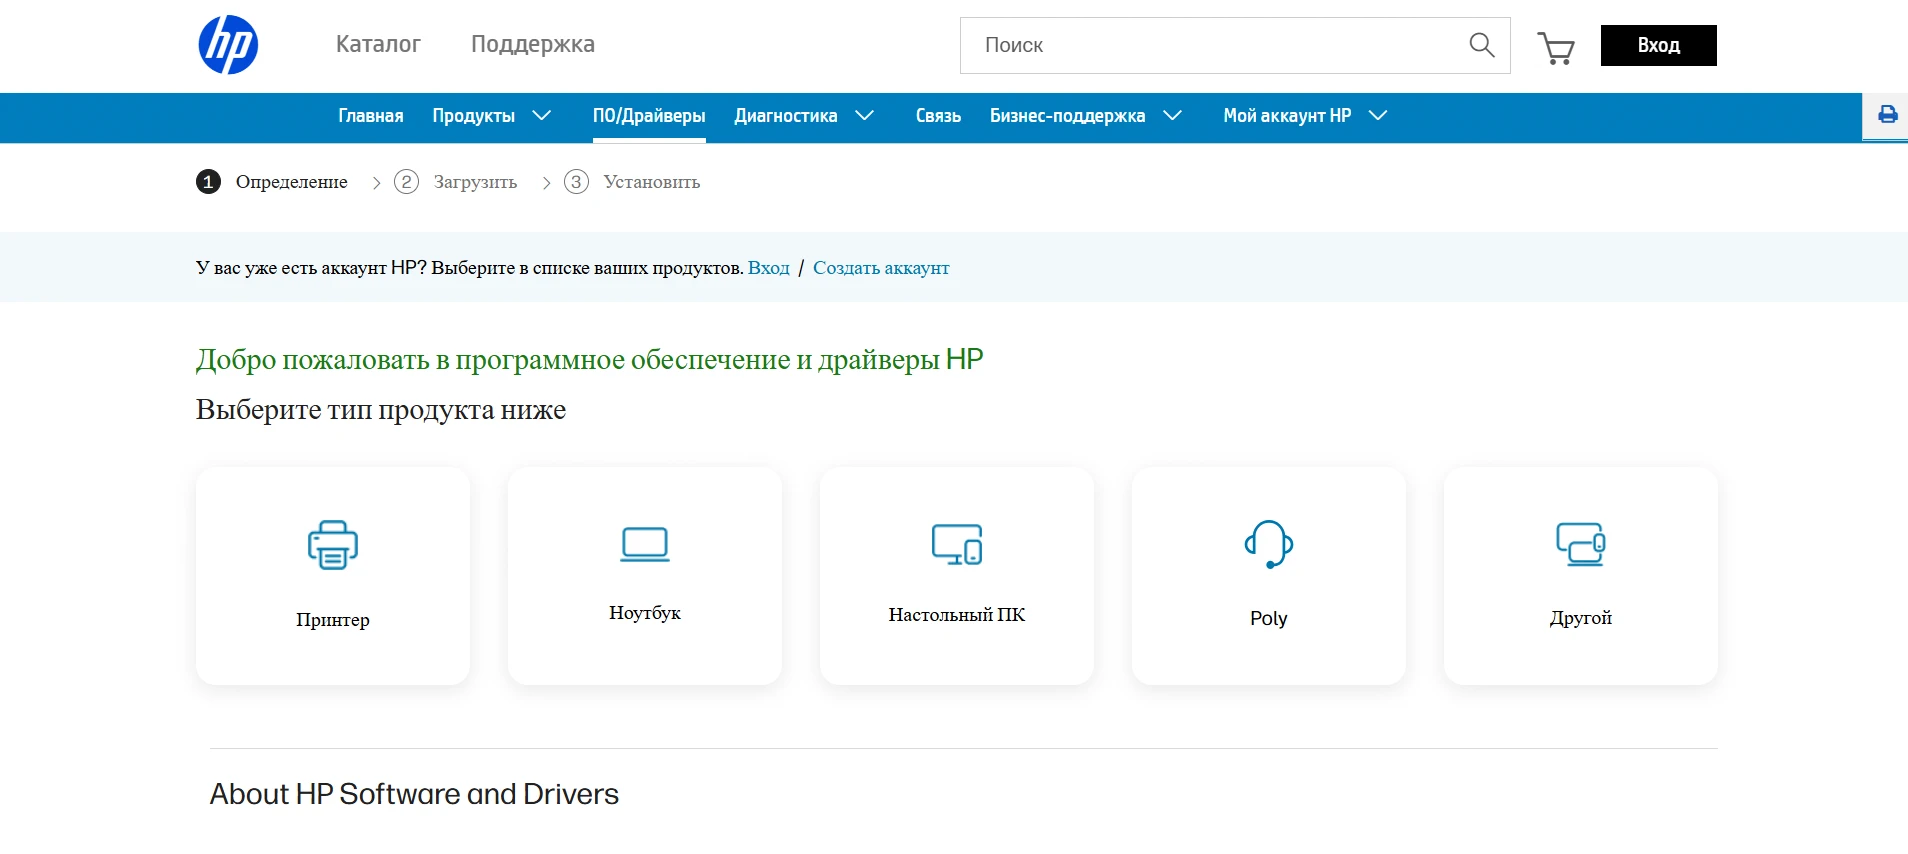Follow the Создать аккаунт link

[881, 268]
